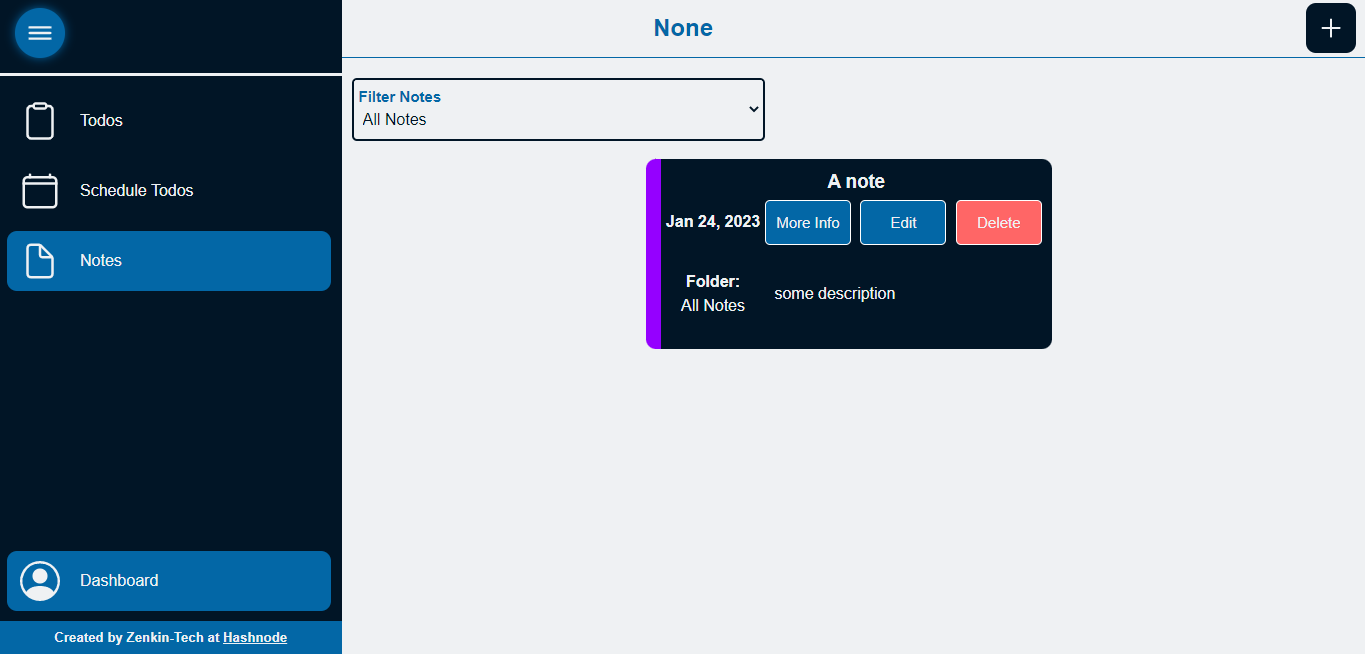The height and width of the screenshot is (654, 1365).
Task: Click the Notes document icon
Action: [x=40, y=261]
